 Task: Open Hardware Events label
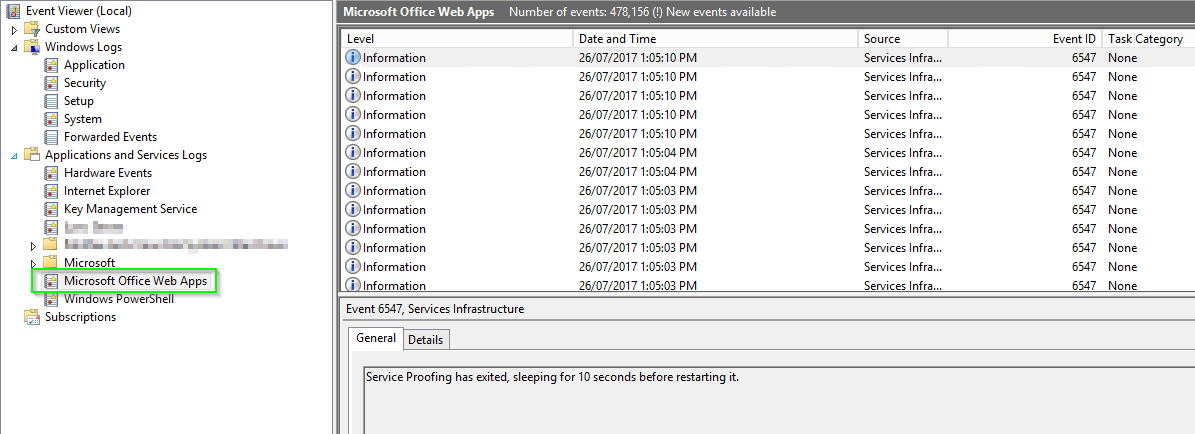click(107, 173)
